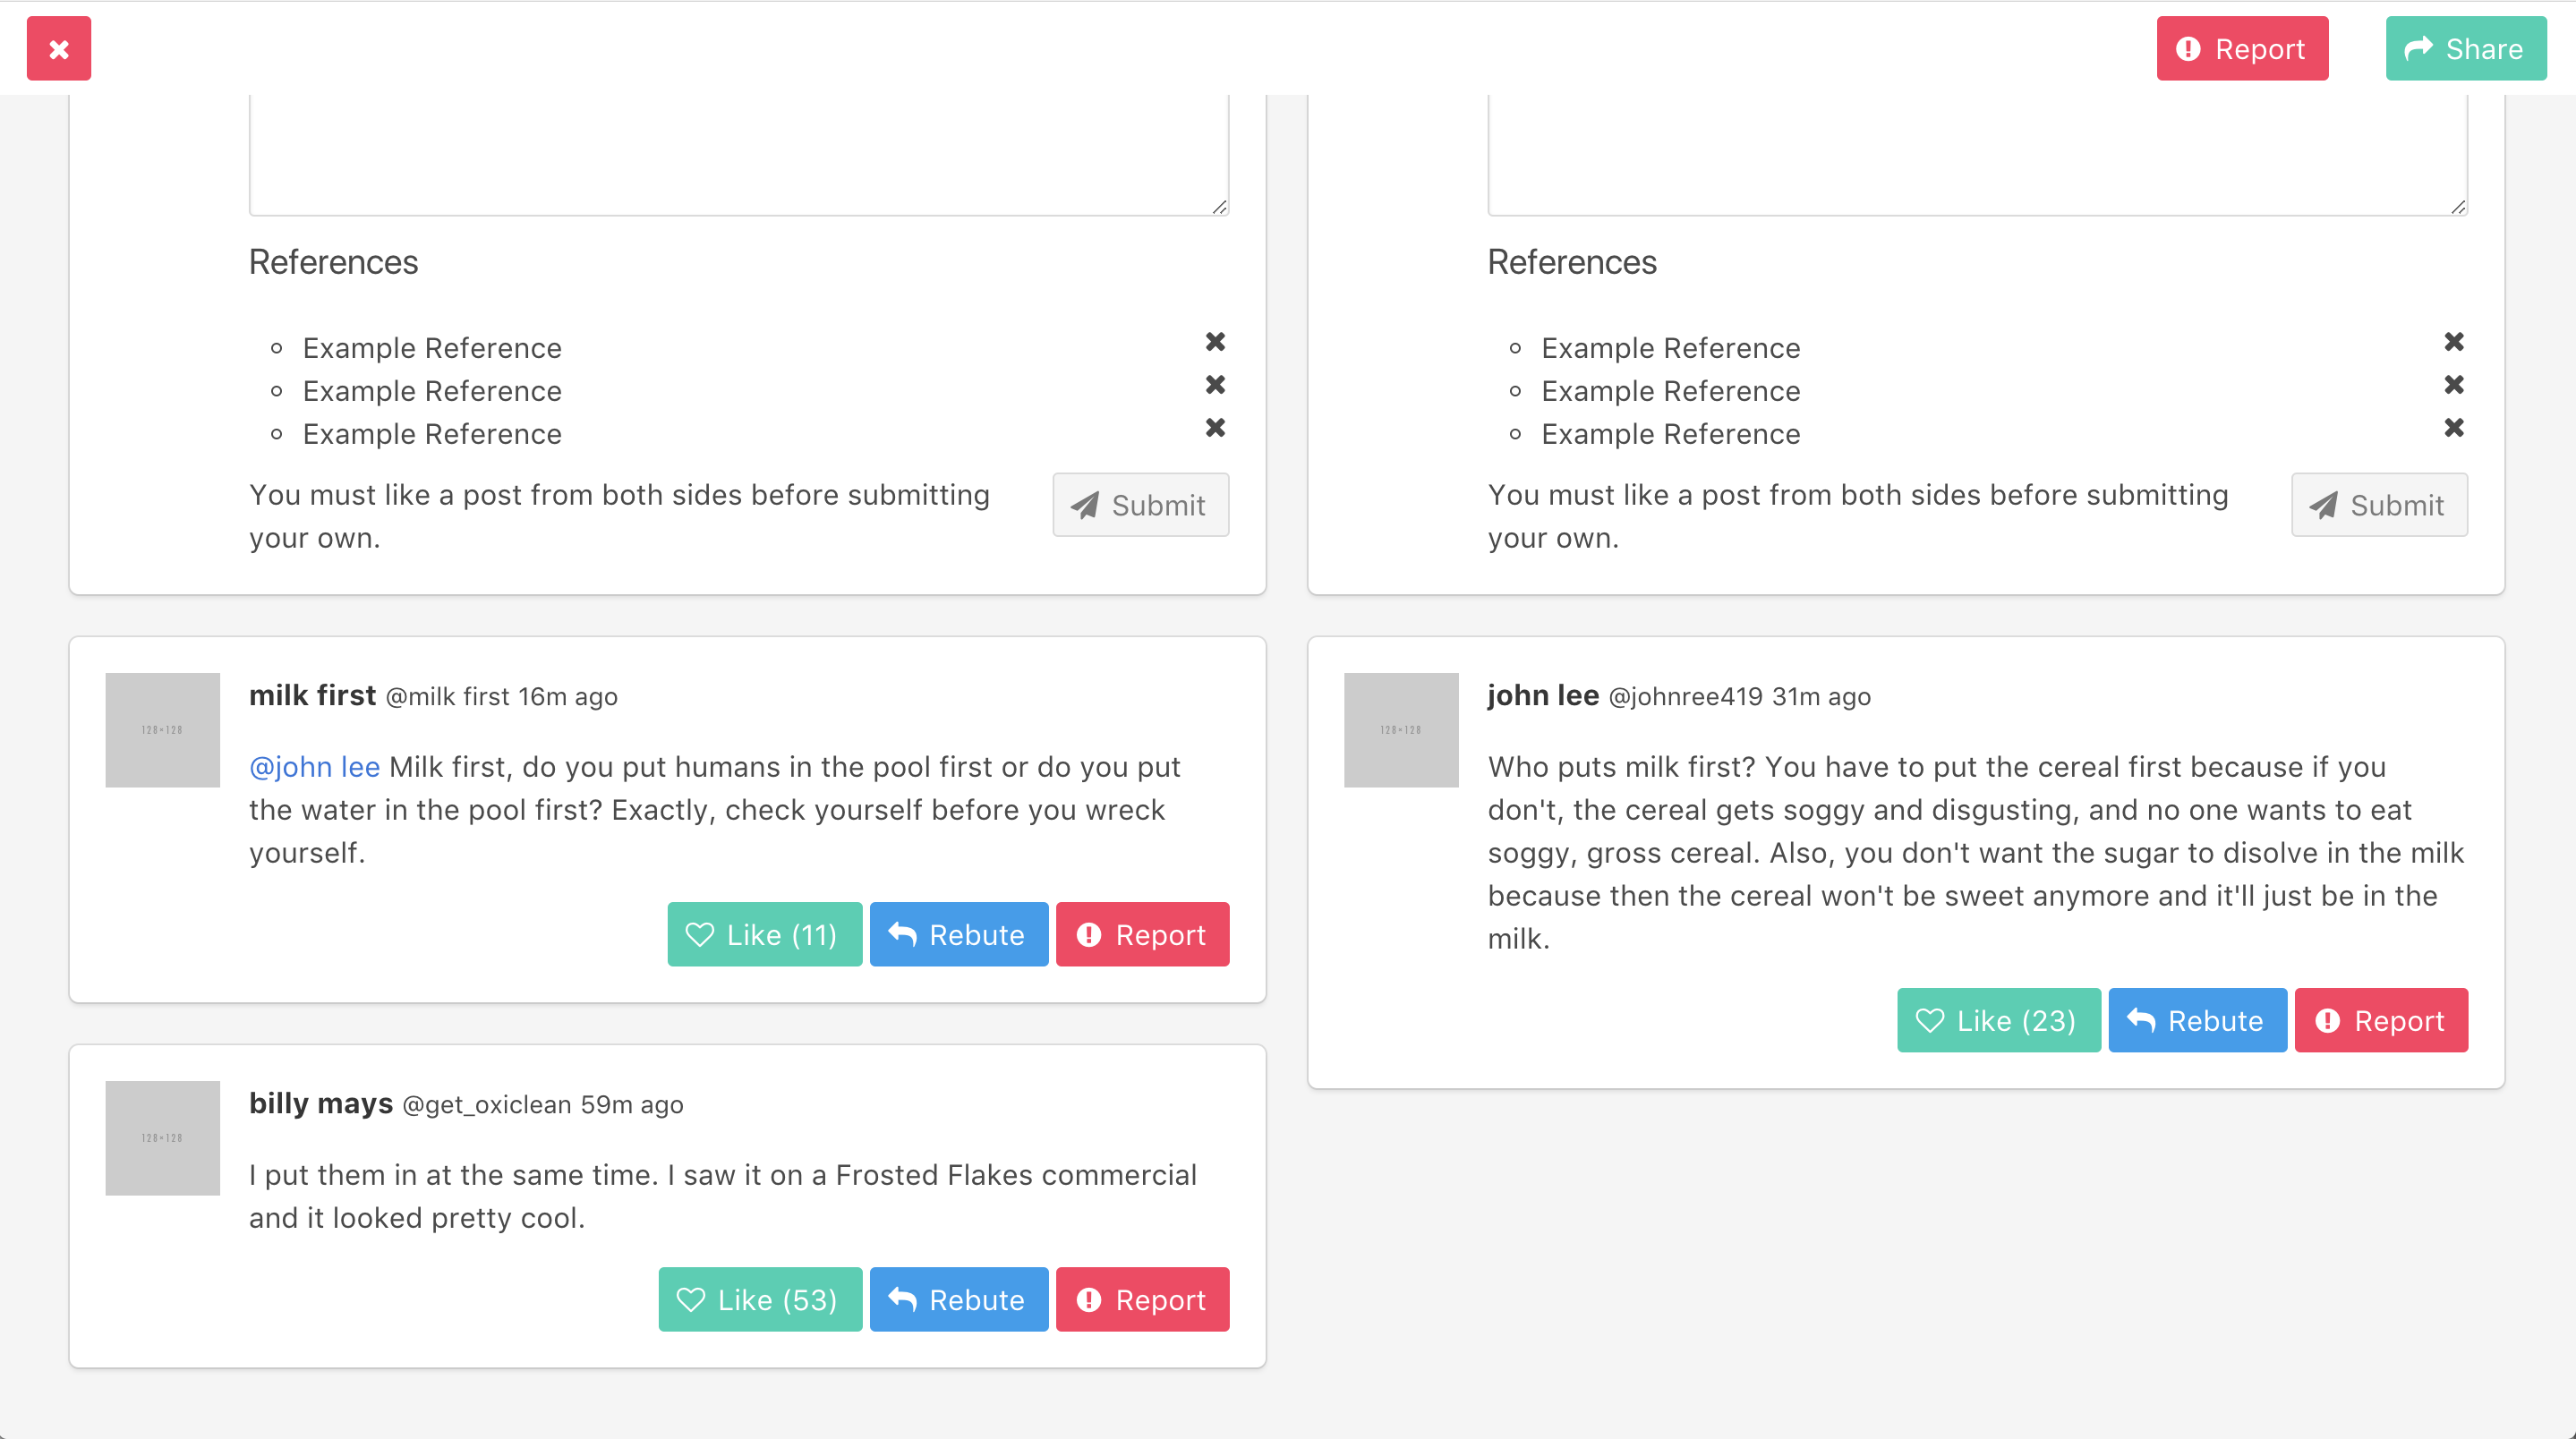
Task: Remove second Example Reference in left panel
Action: pos(1215,385)
